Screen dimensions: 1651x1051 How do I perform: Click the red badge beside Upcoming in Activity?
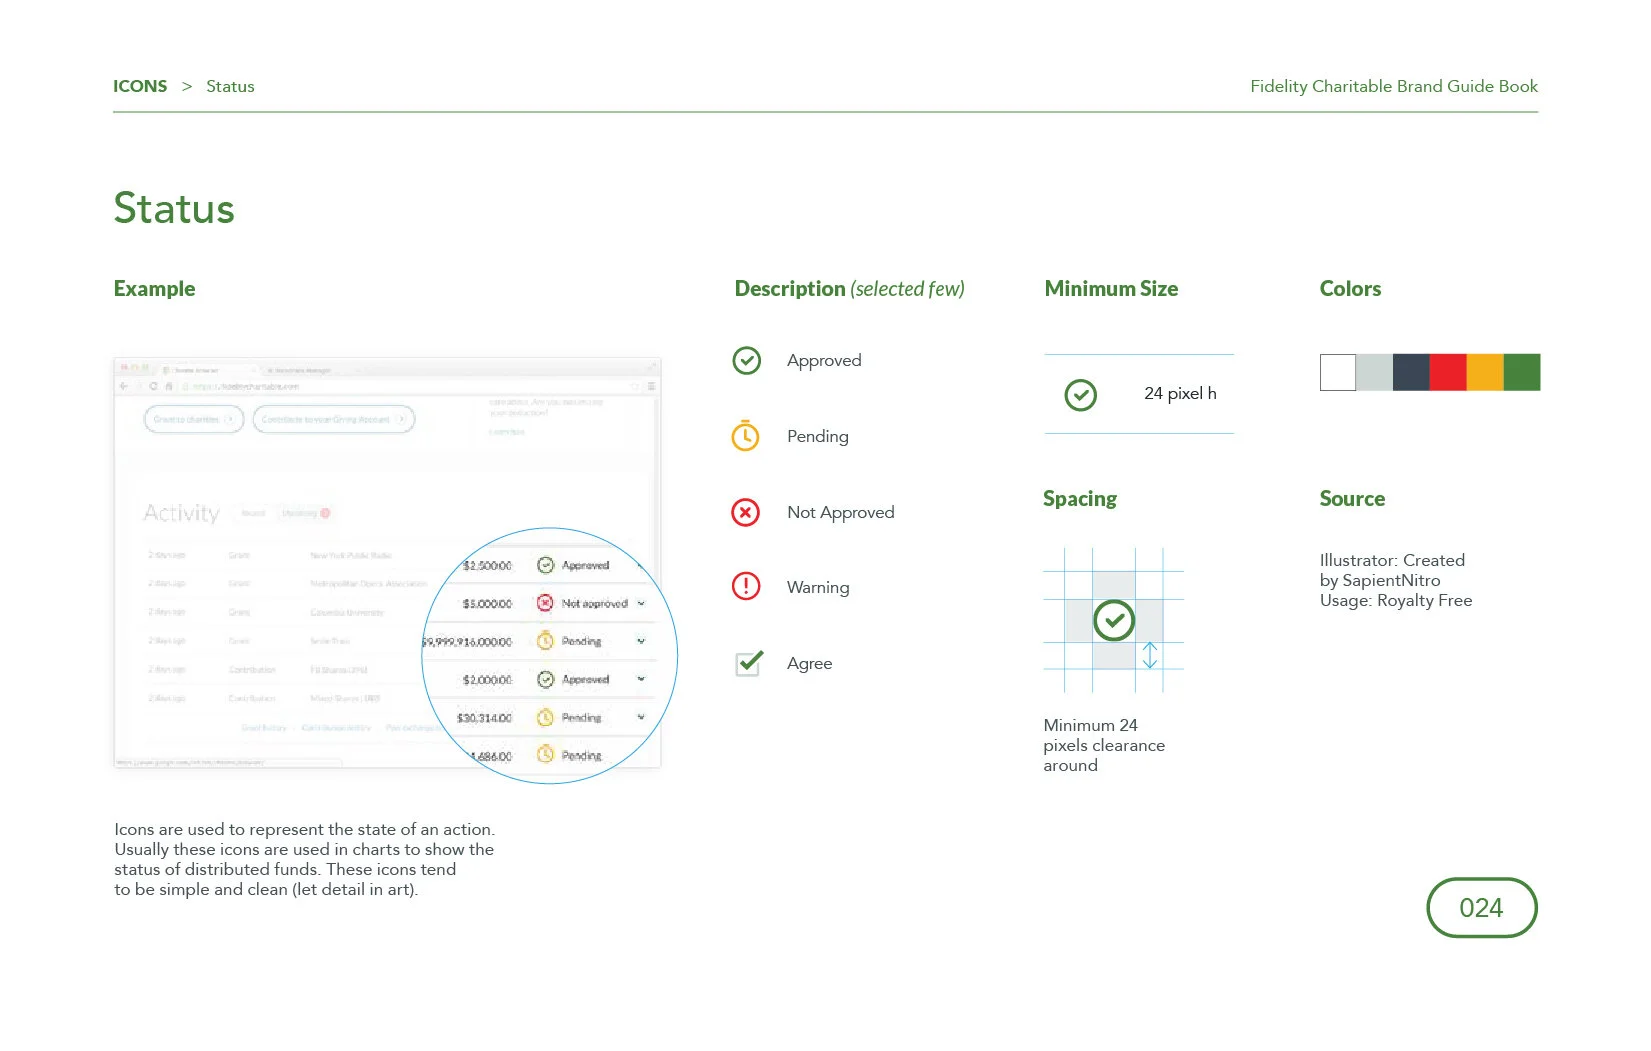325,513
